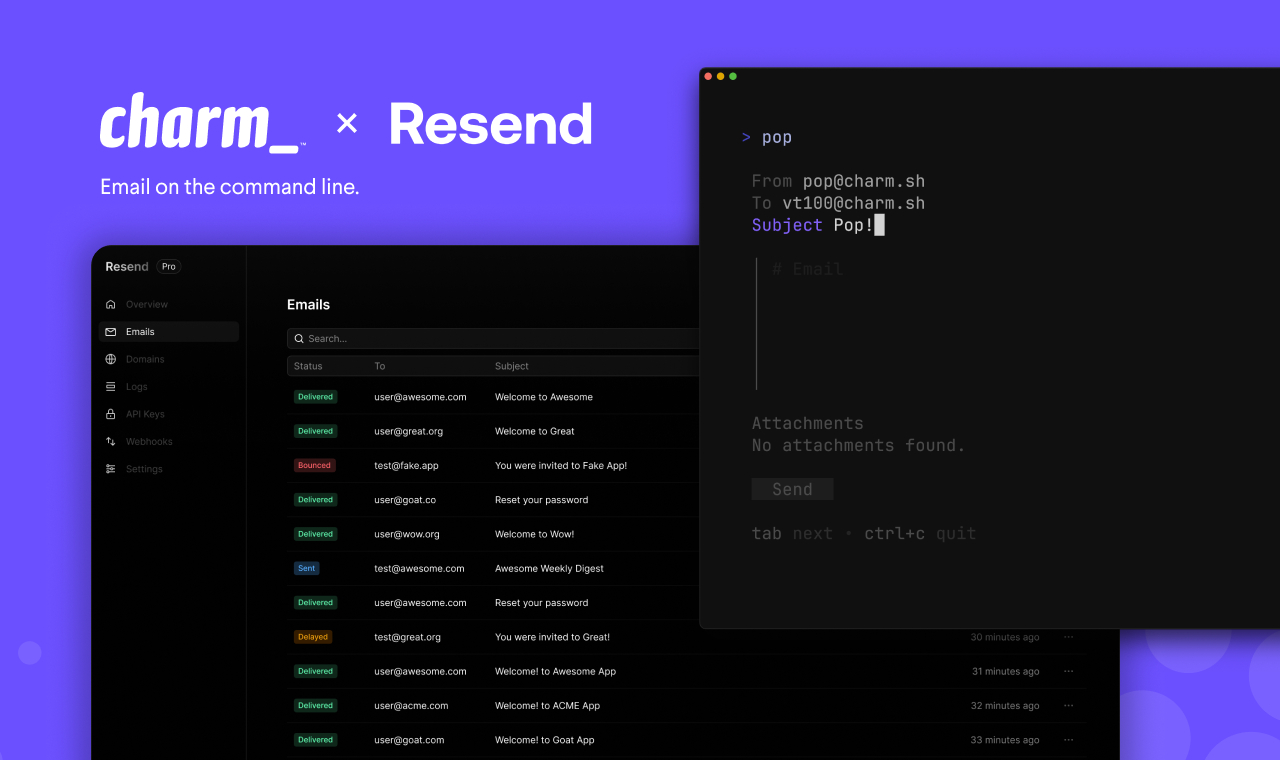The image size is (1280, 760).
Task: Click the Attachments heading in terminal
Action: tap(807, 423)
